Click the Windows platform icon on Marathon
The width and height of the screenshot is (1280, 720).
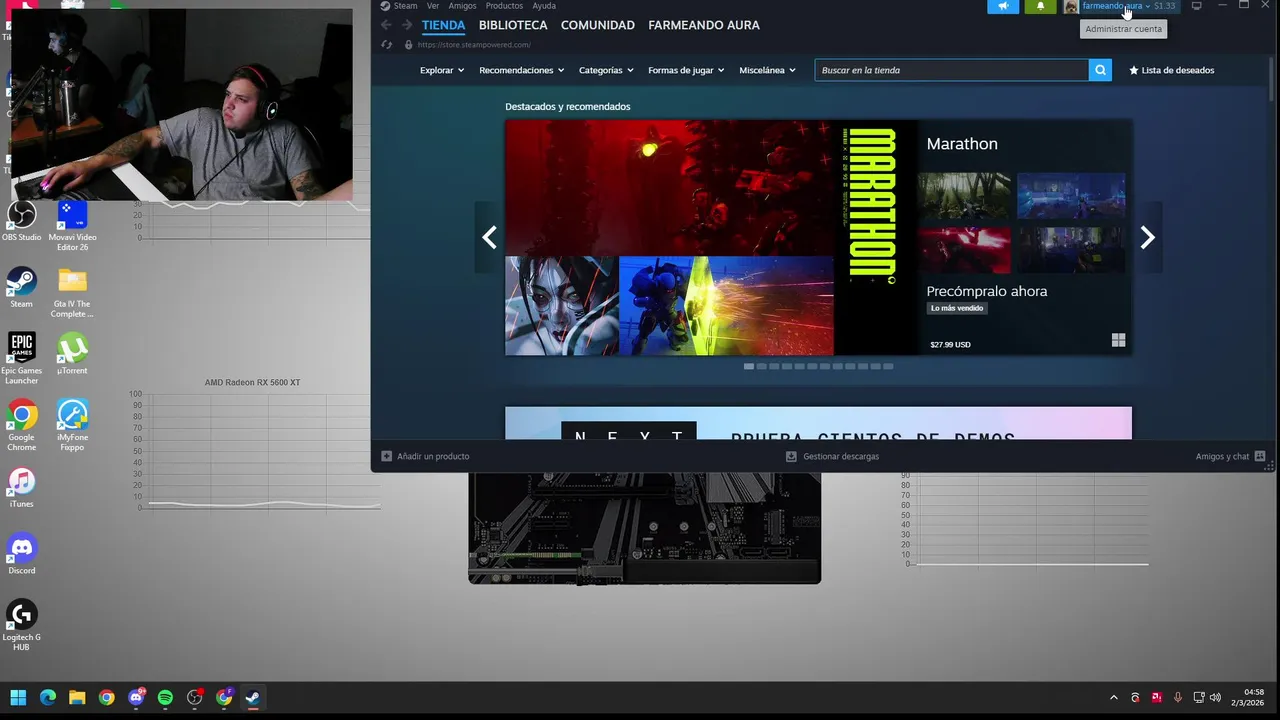click(1118, 341)
